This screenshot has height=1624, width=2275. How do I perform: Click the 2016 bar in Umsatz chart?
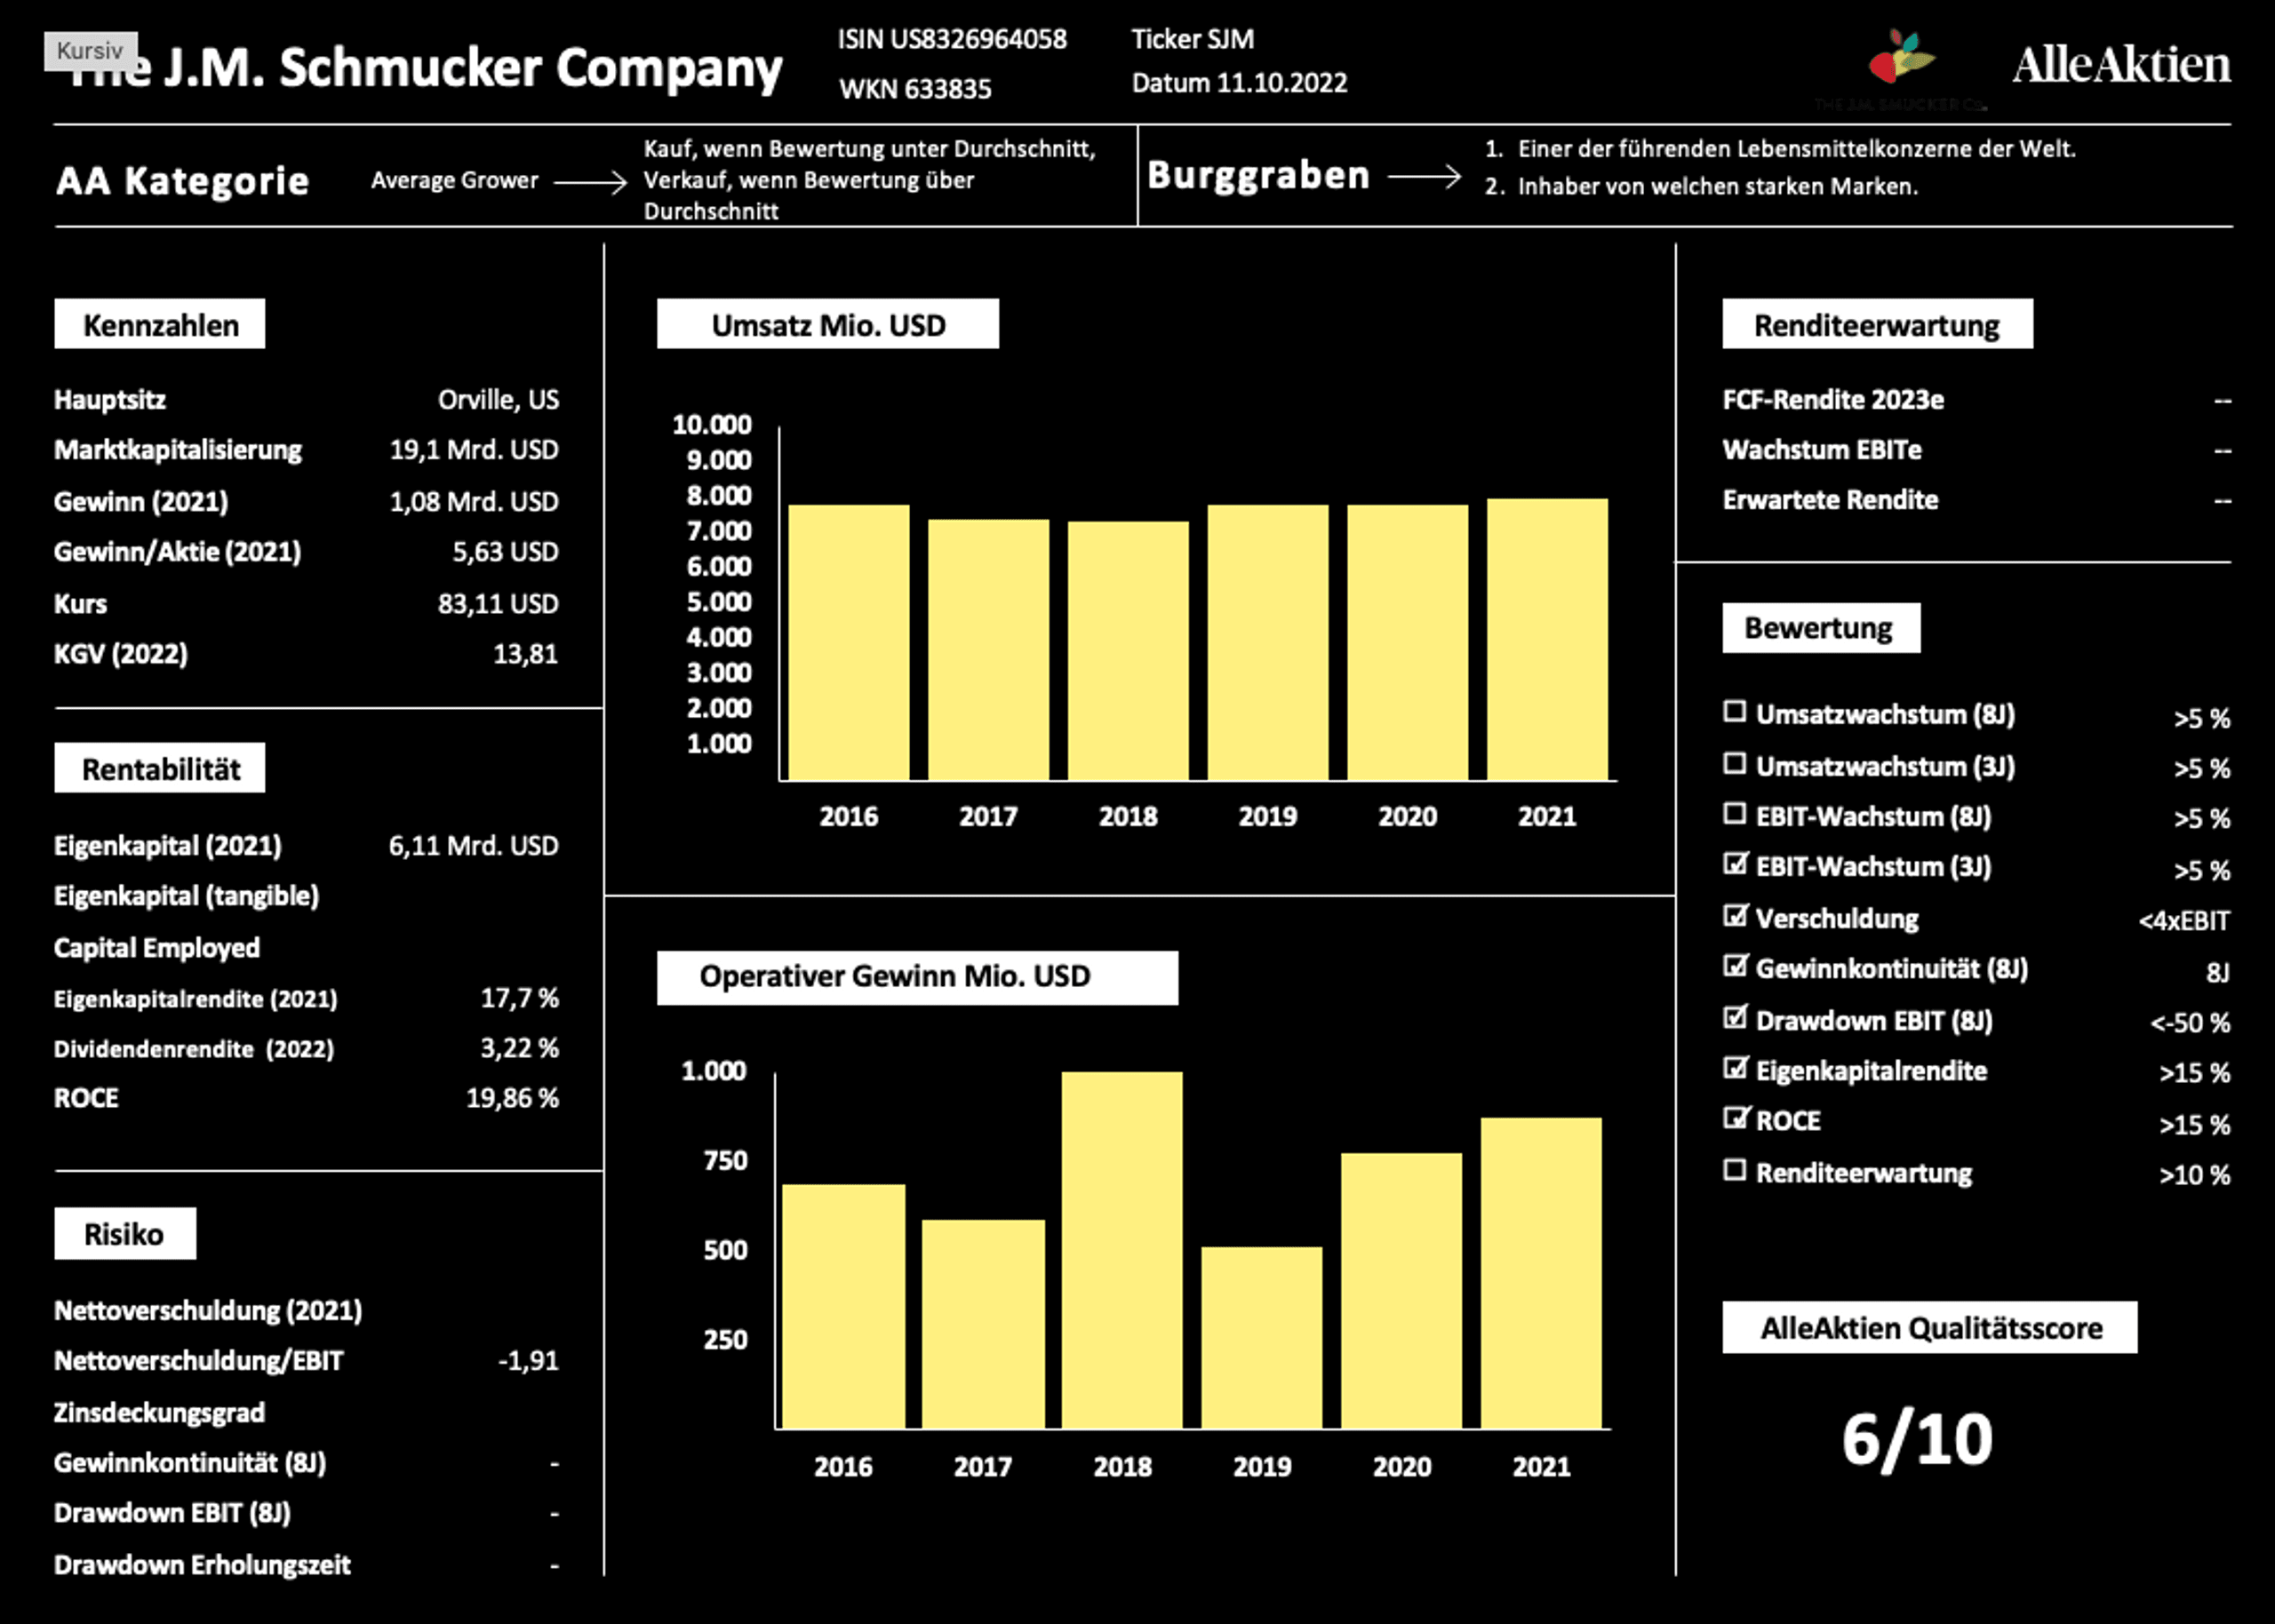click(x=849, y=642)
